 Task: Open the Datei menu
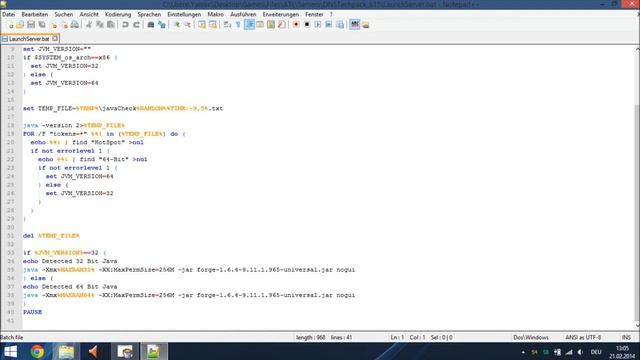9,14
